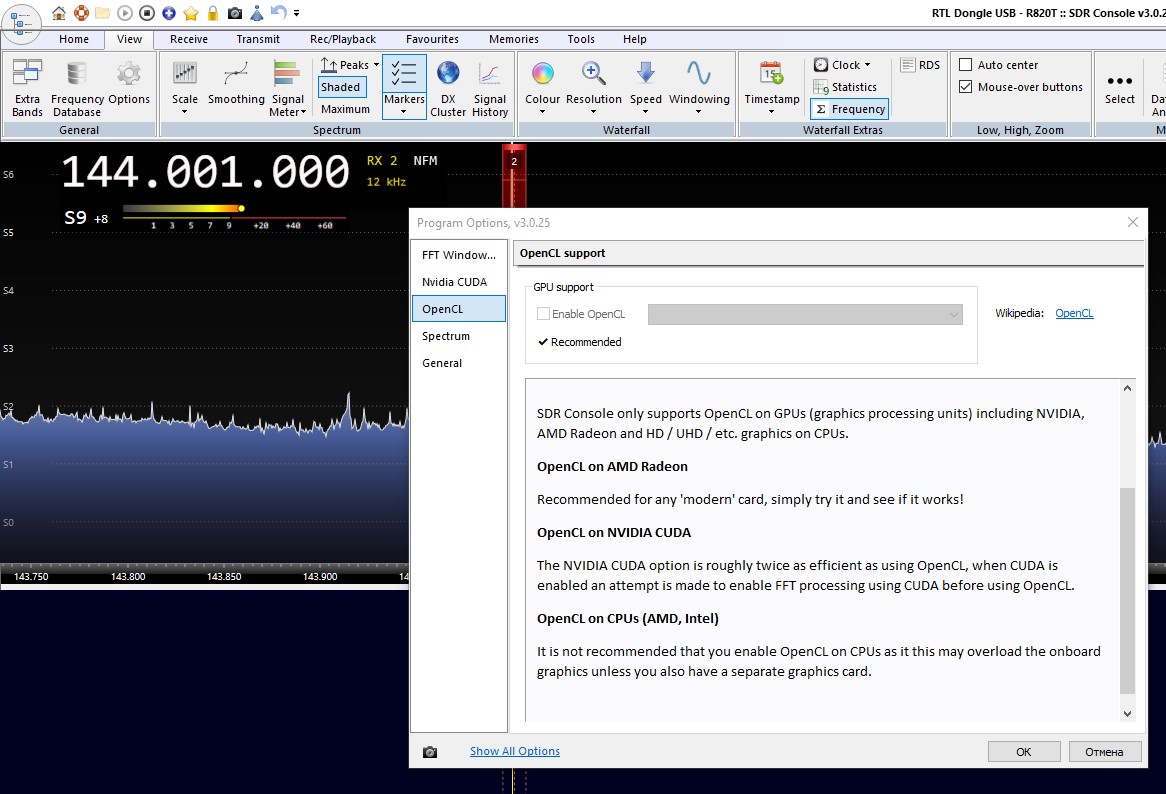1166x794 pixels.
Task: Click the undo arrow icon in quick toolbar
Action: [278, 13]
